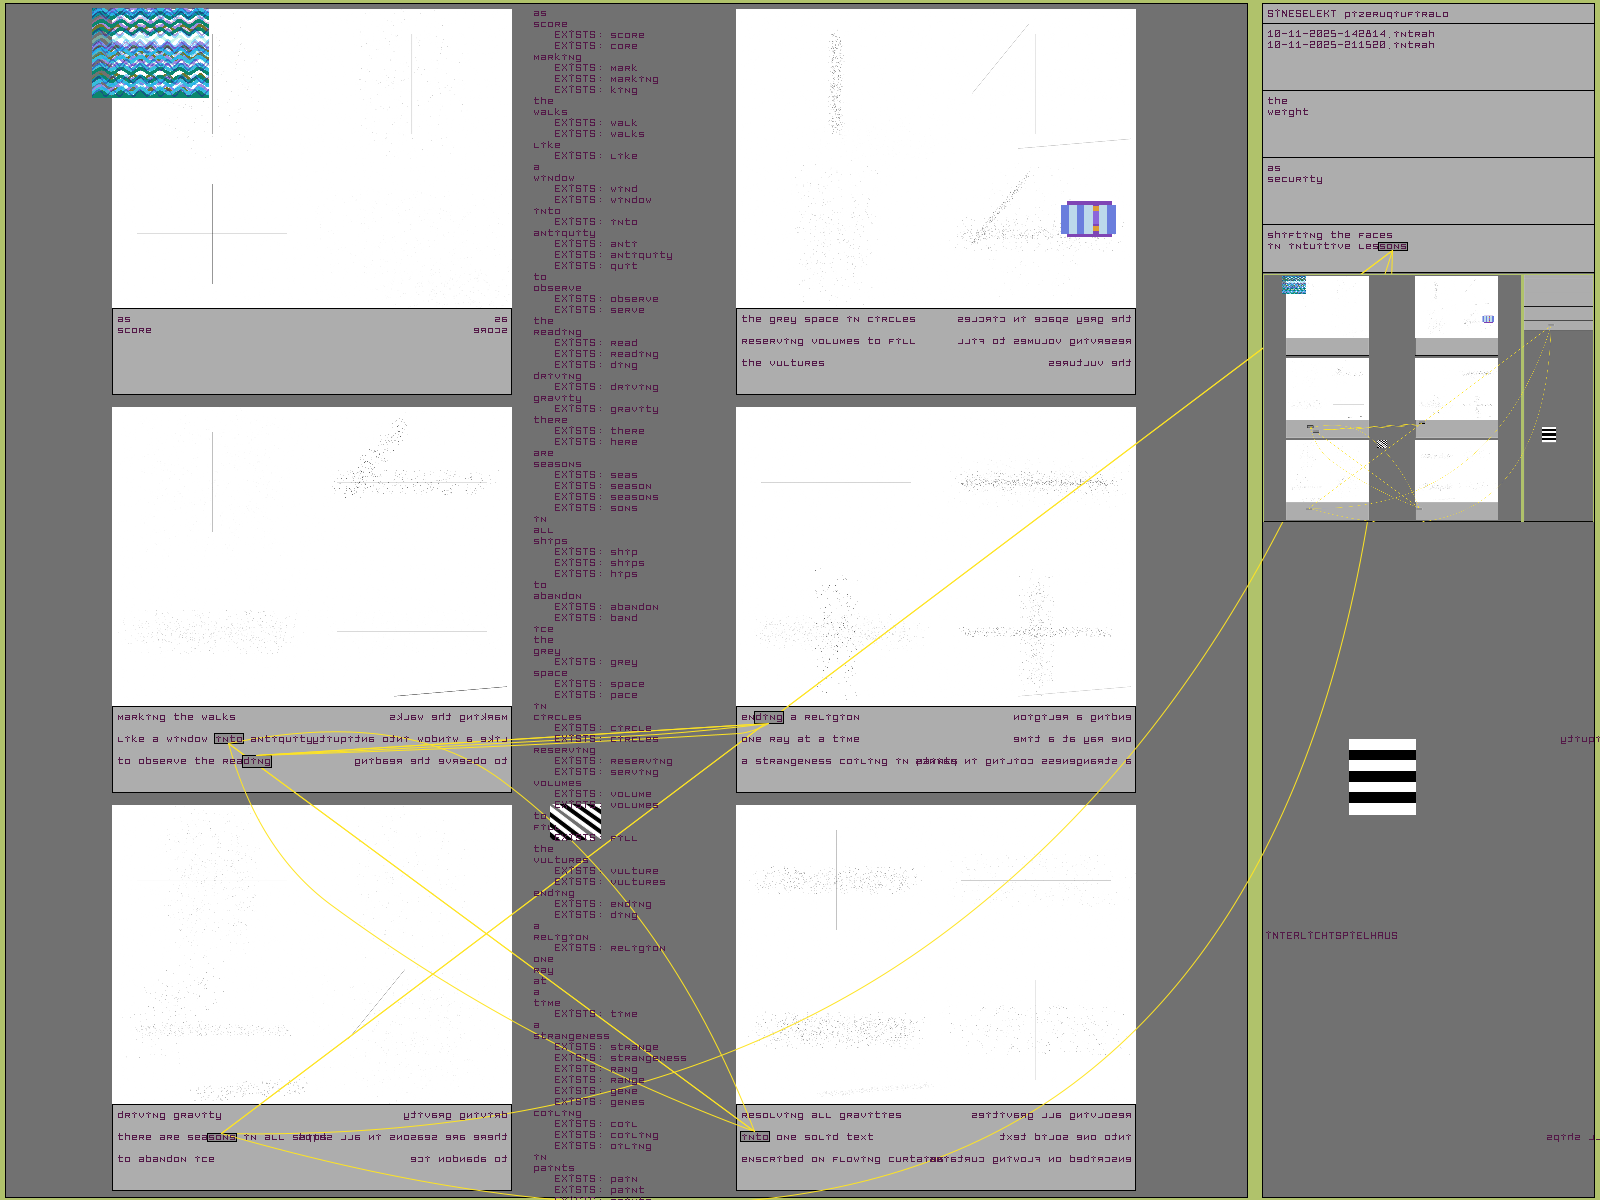Screen dimensions: 1600x1200
Task: Click the tiny purple icon in minimap
Action: pyautogui.click(x=1488, y=319)
